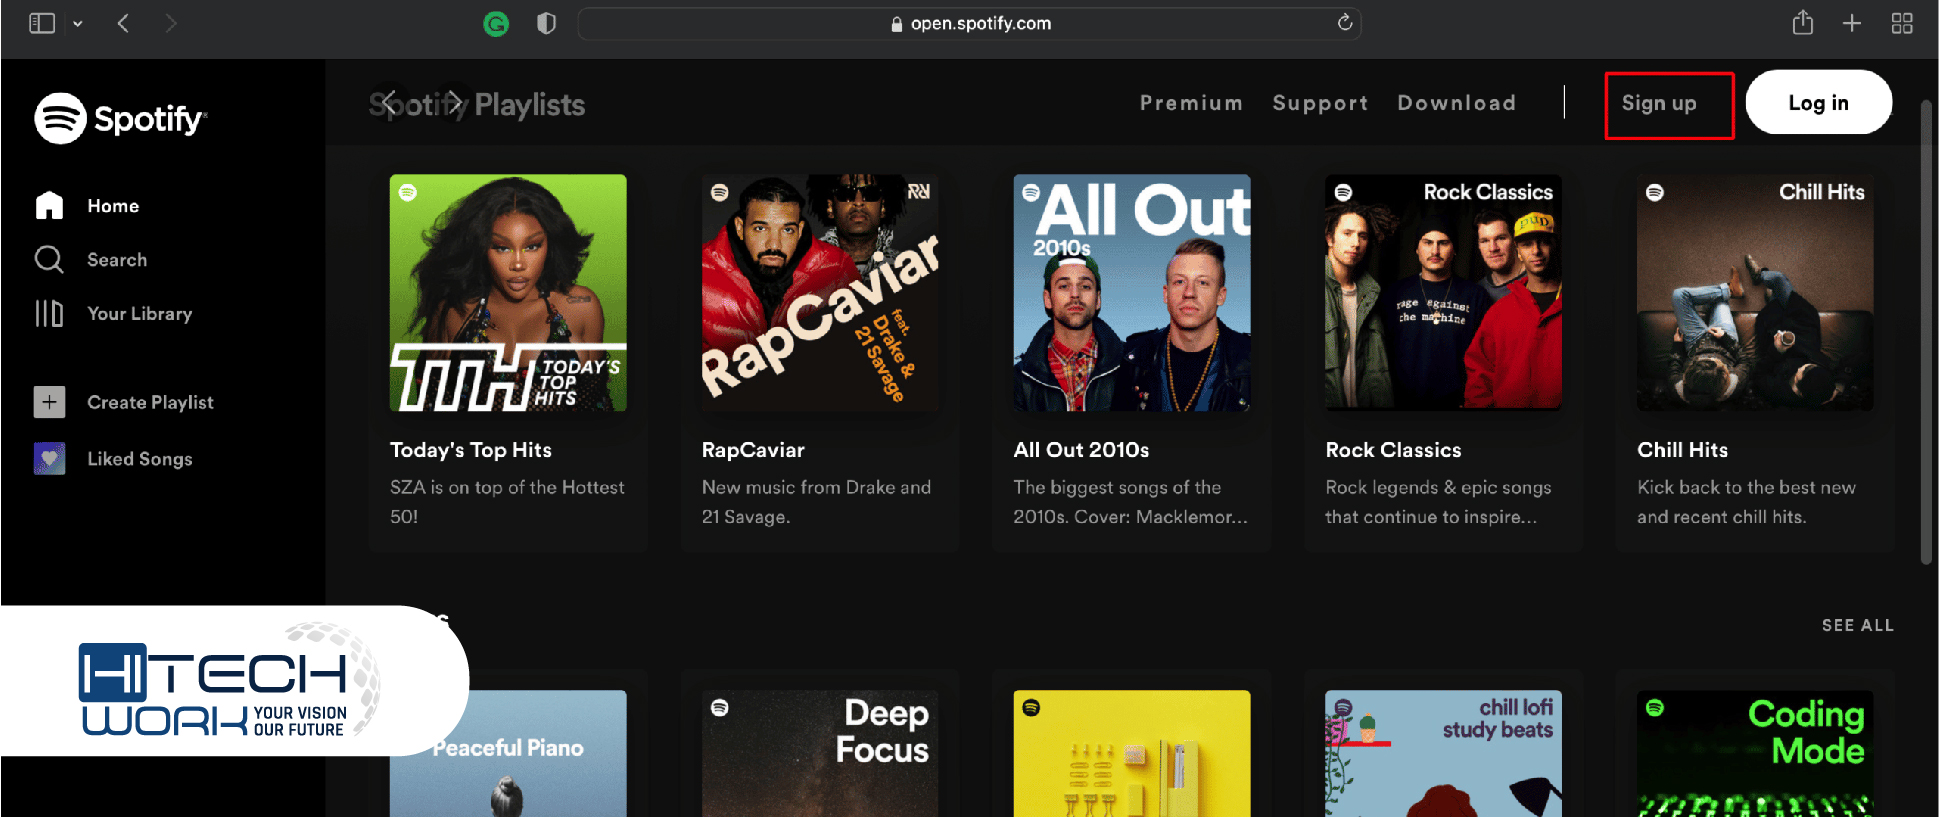This screenshot has width=1939, height=817.
Task: Open Liked Songs from the sidebar
Action: [139, 459]
